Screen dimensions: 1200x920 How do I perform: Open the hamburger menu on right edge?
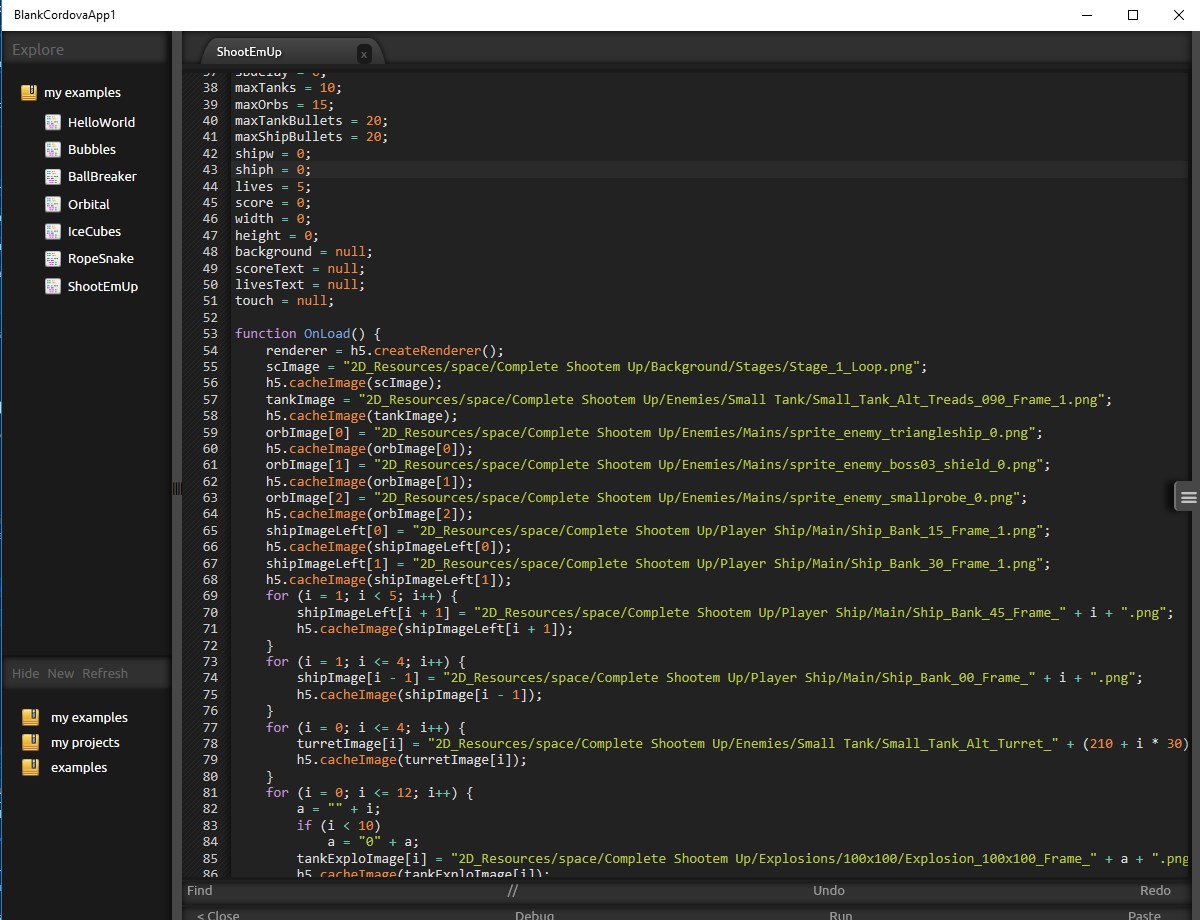[1187, 497]
